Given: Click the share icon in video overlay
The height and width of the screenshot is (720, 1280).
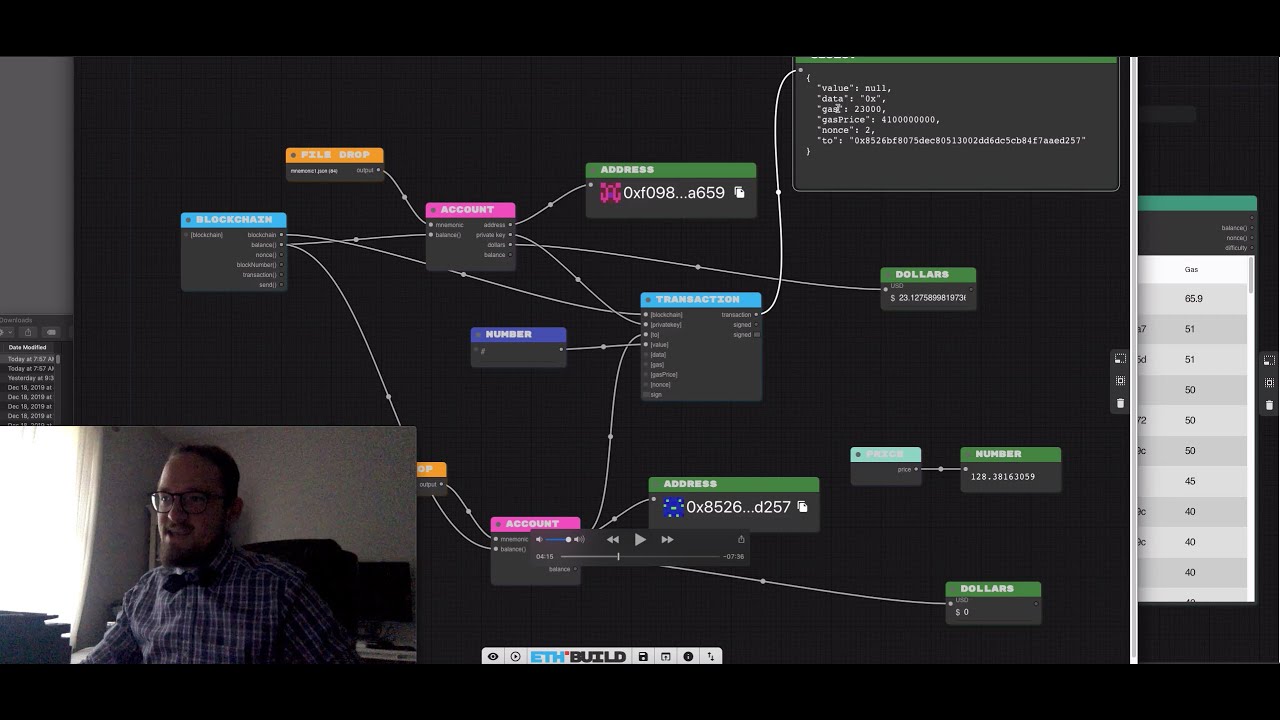Looking at the screenshot, I should coord(741,539).
